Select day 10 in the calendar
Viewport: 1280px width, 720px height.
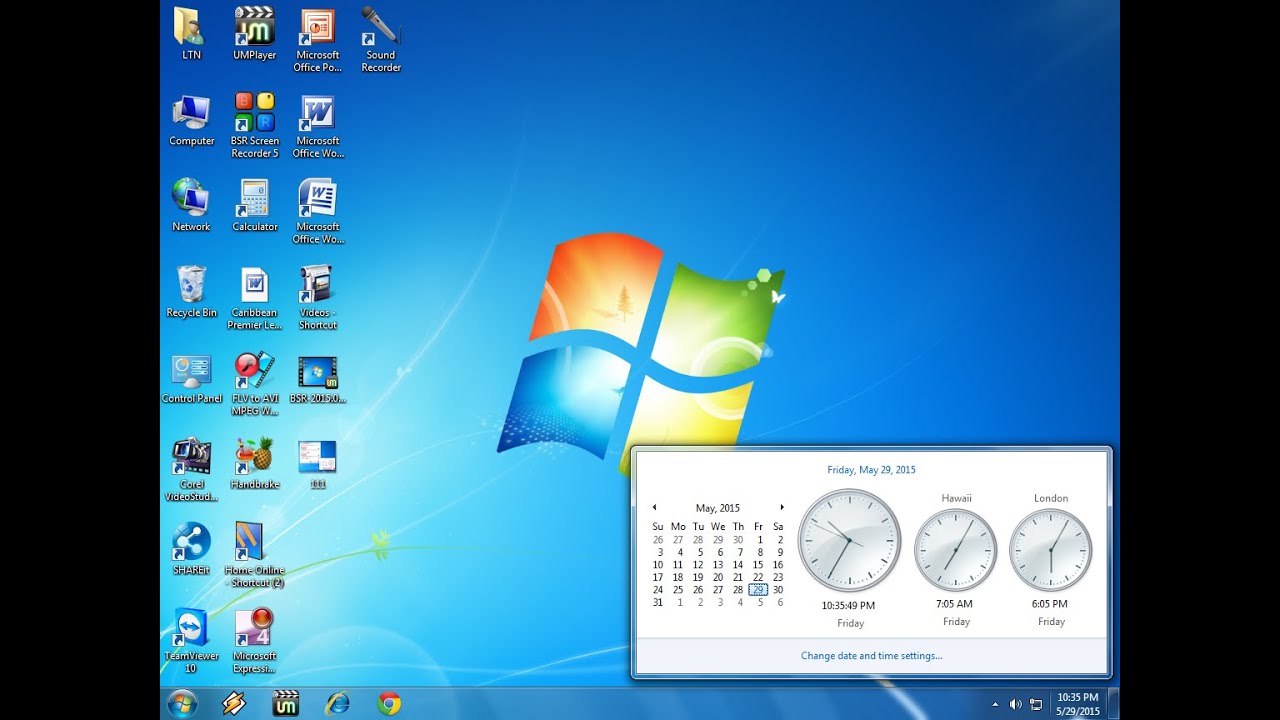(x=658, y=565)
